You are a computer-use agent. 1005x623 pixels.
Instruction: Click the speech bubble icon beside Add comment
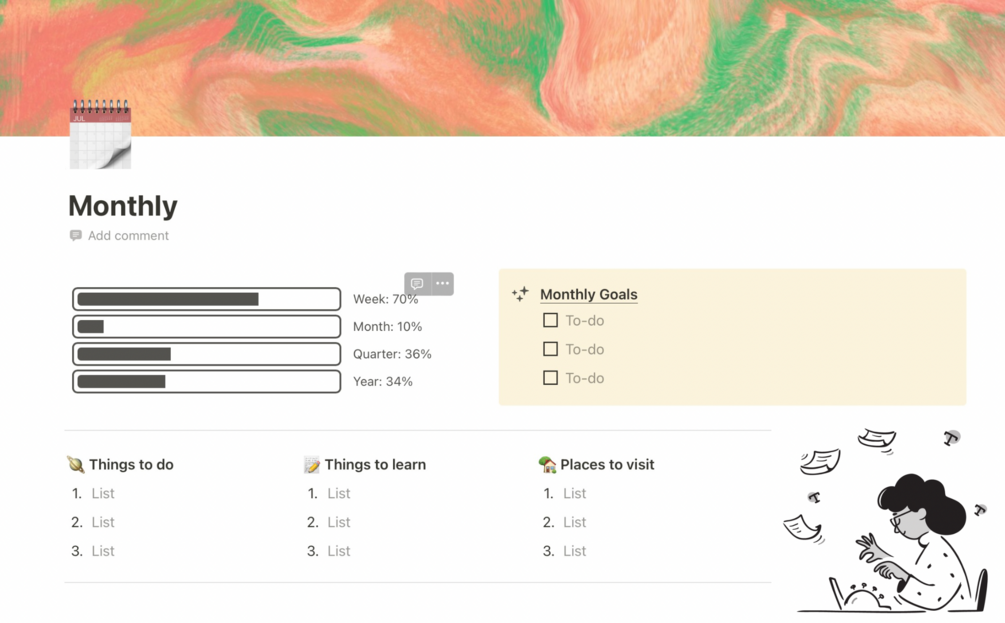pos(76,236)
